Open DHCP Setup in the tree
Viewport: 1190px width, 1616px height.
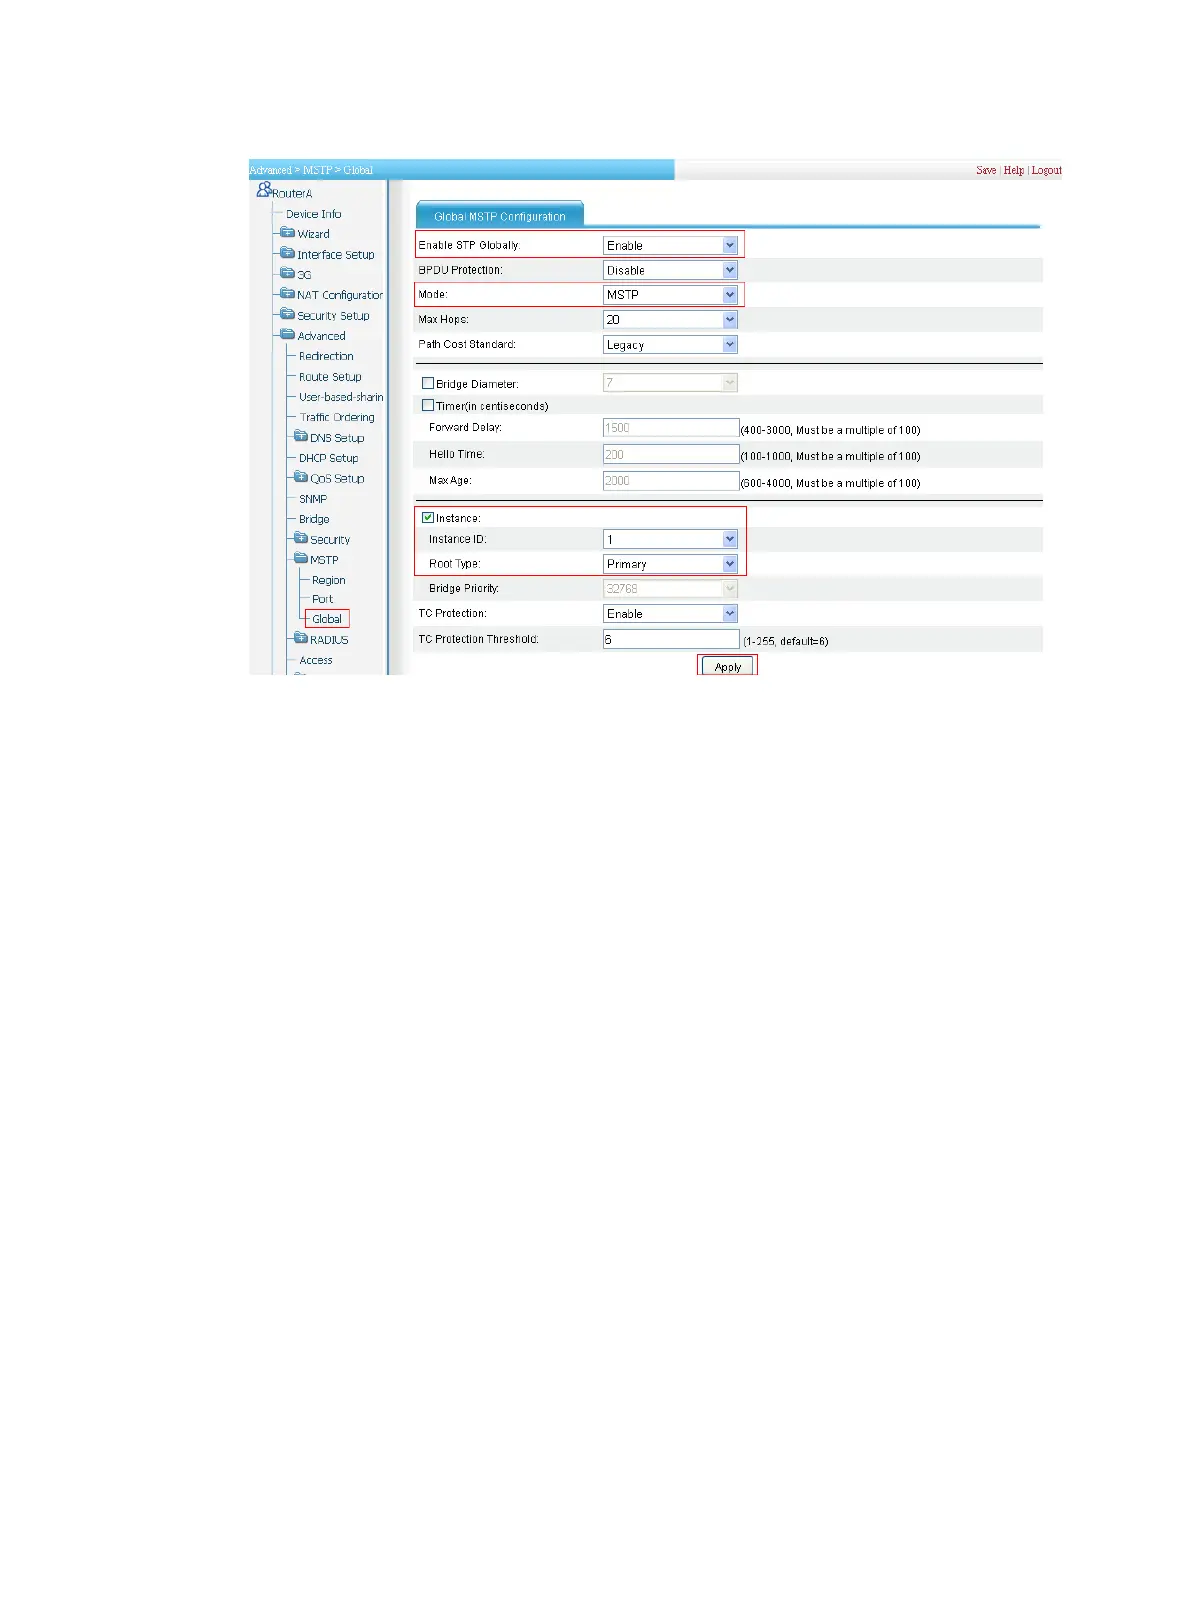click(328, 458)
